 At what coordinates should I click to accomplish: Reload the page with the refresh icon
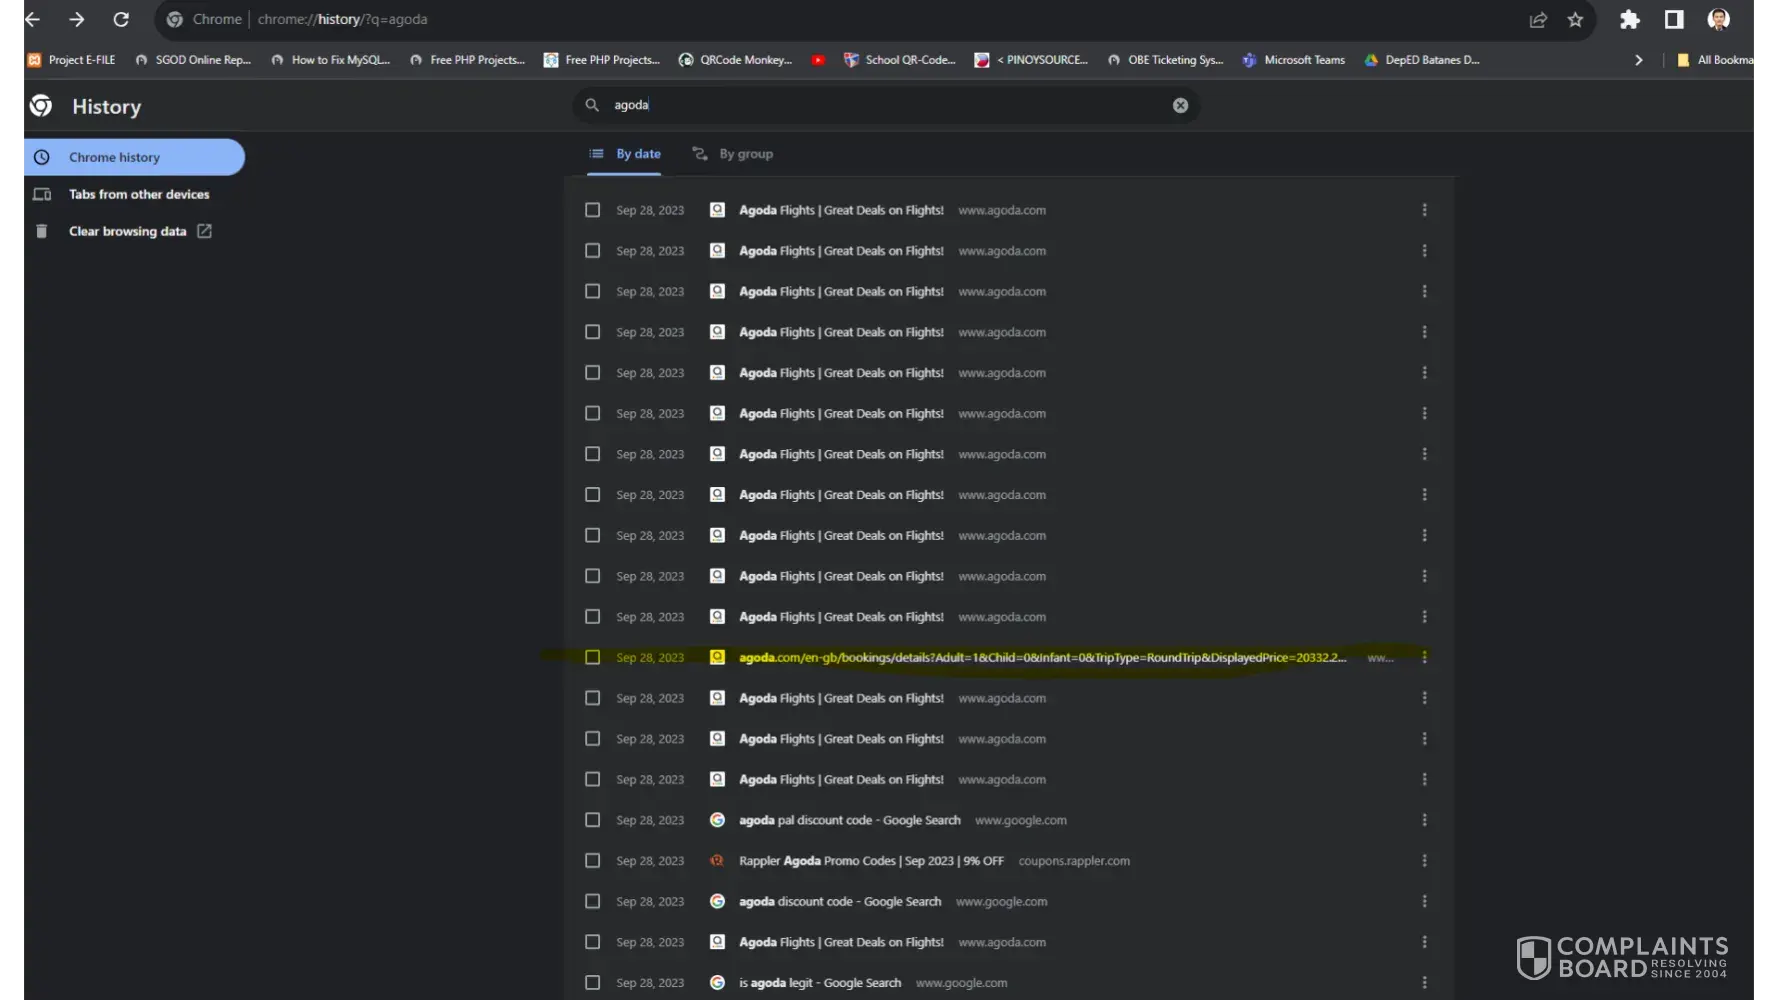pos(121,19)
